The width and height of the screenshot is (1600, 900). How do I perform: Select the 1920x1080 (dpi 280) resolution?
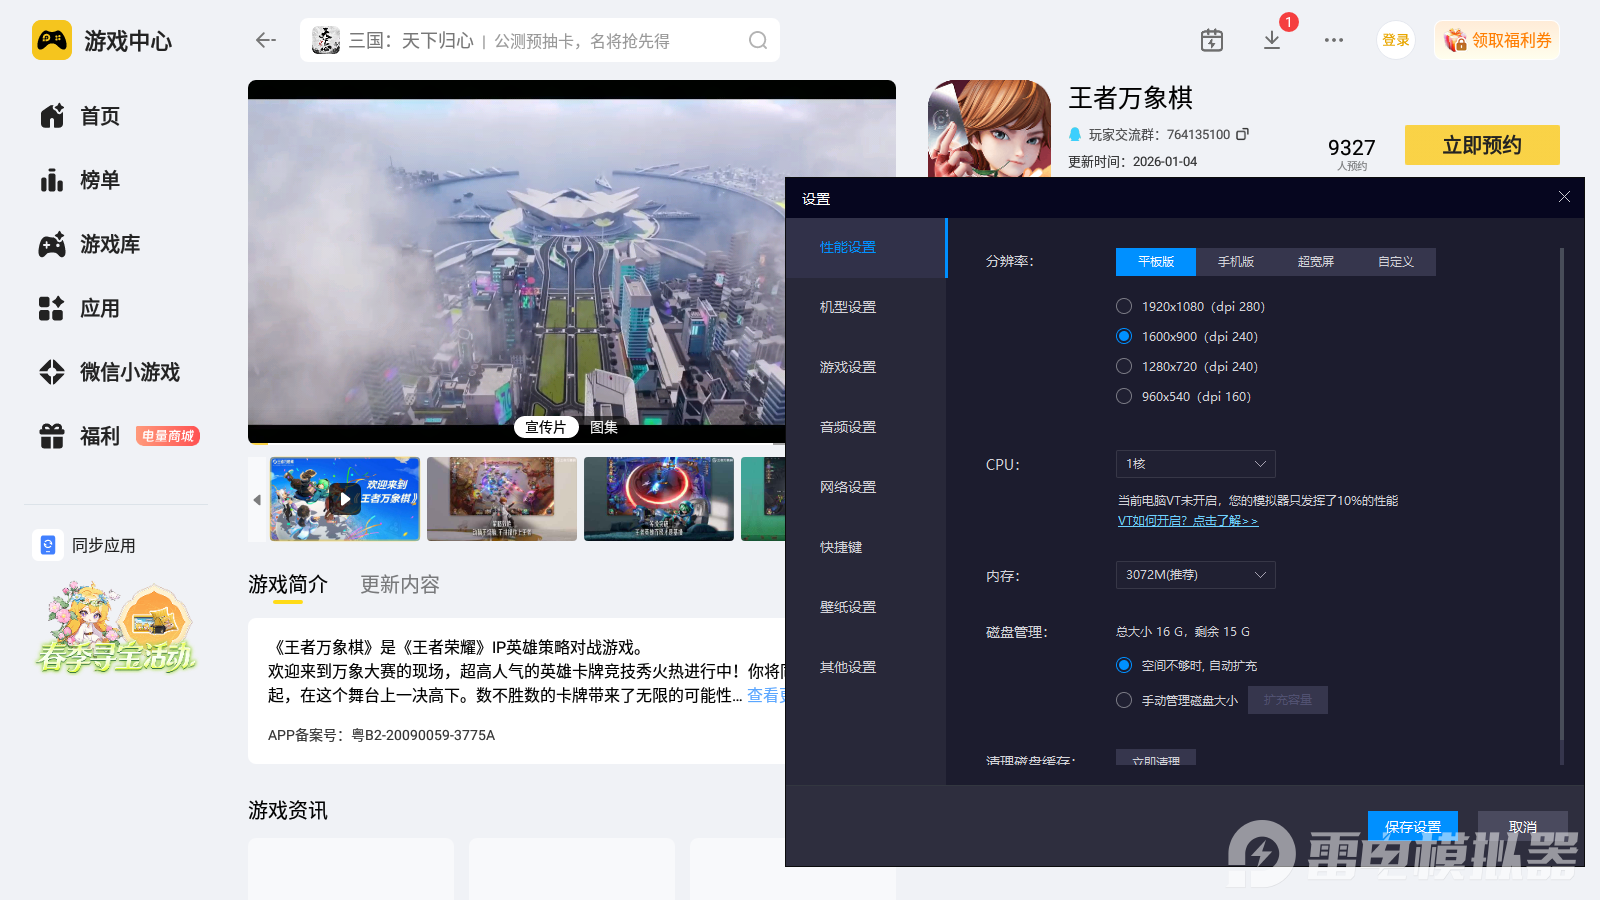1124,306
